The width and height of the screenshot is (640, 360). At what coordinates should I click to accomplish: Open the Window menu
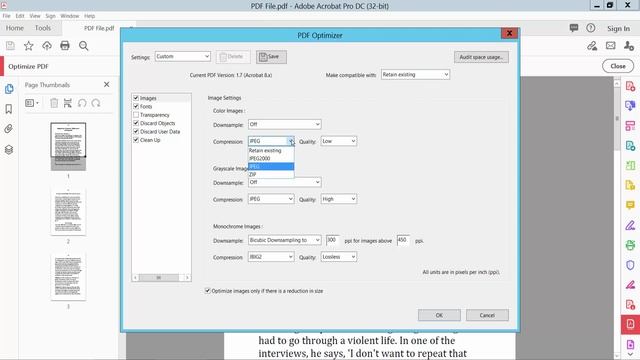click(x=70, y=16)
